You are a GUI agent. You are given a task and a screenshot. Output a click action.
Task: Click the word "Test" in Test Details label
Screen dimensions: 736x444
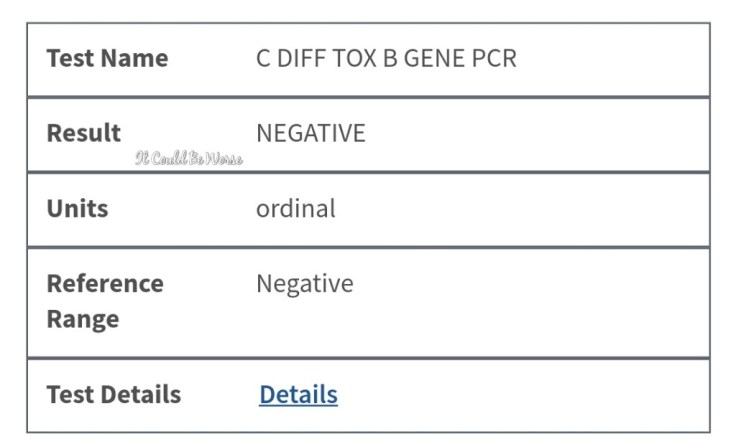click(69, 395)
